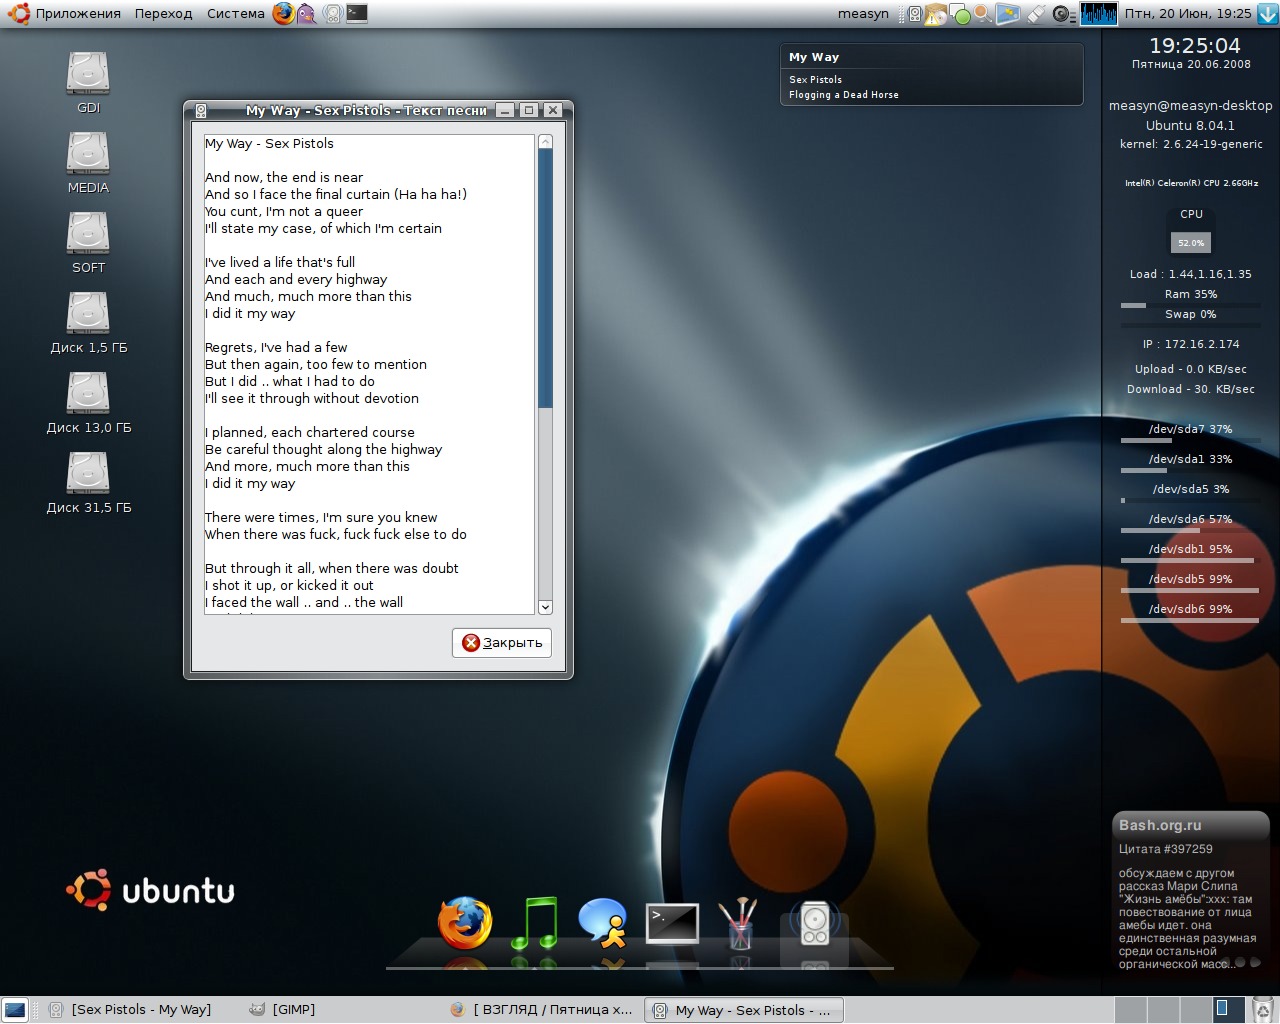The height and width of the screenshot is (1024, 1280).
Task: Click the Bash.org.ru widget title
Action: pyautogui.click(x=1160, y=825)
